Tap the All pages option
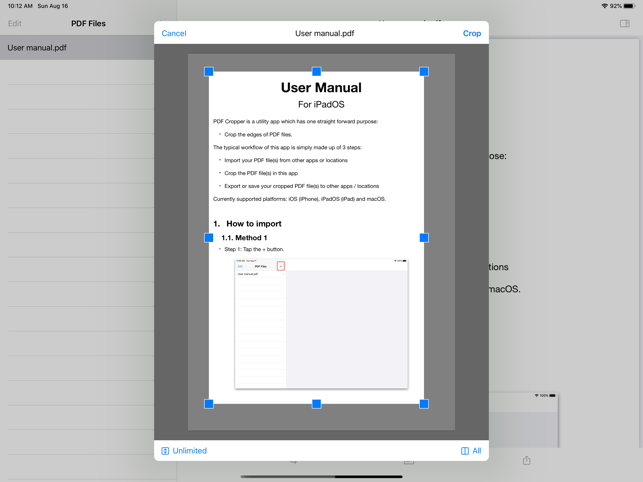Screen dimensions: 643x482 471,450
